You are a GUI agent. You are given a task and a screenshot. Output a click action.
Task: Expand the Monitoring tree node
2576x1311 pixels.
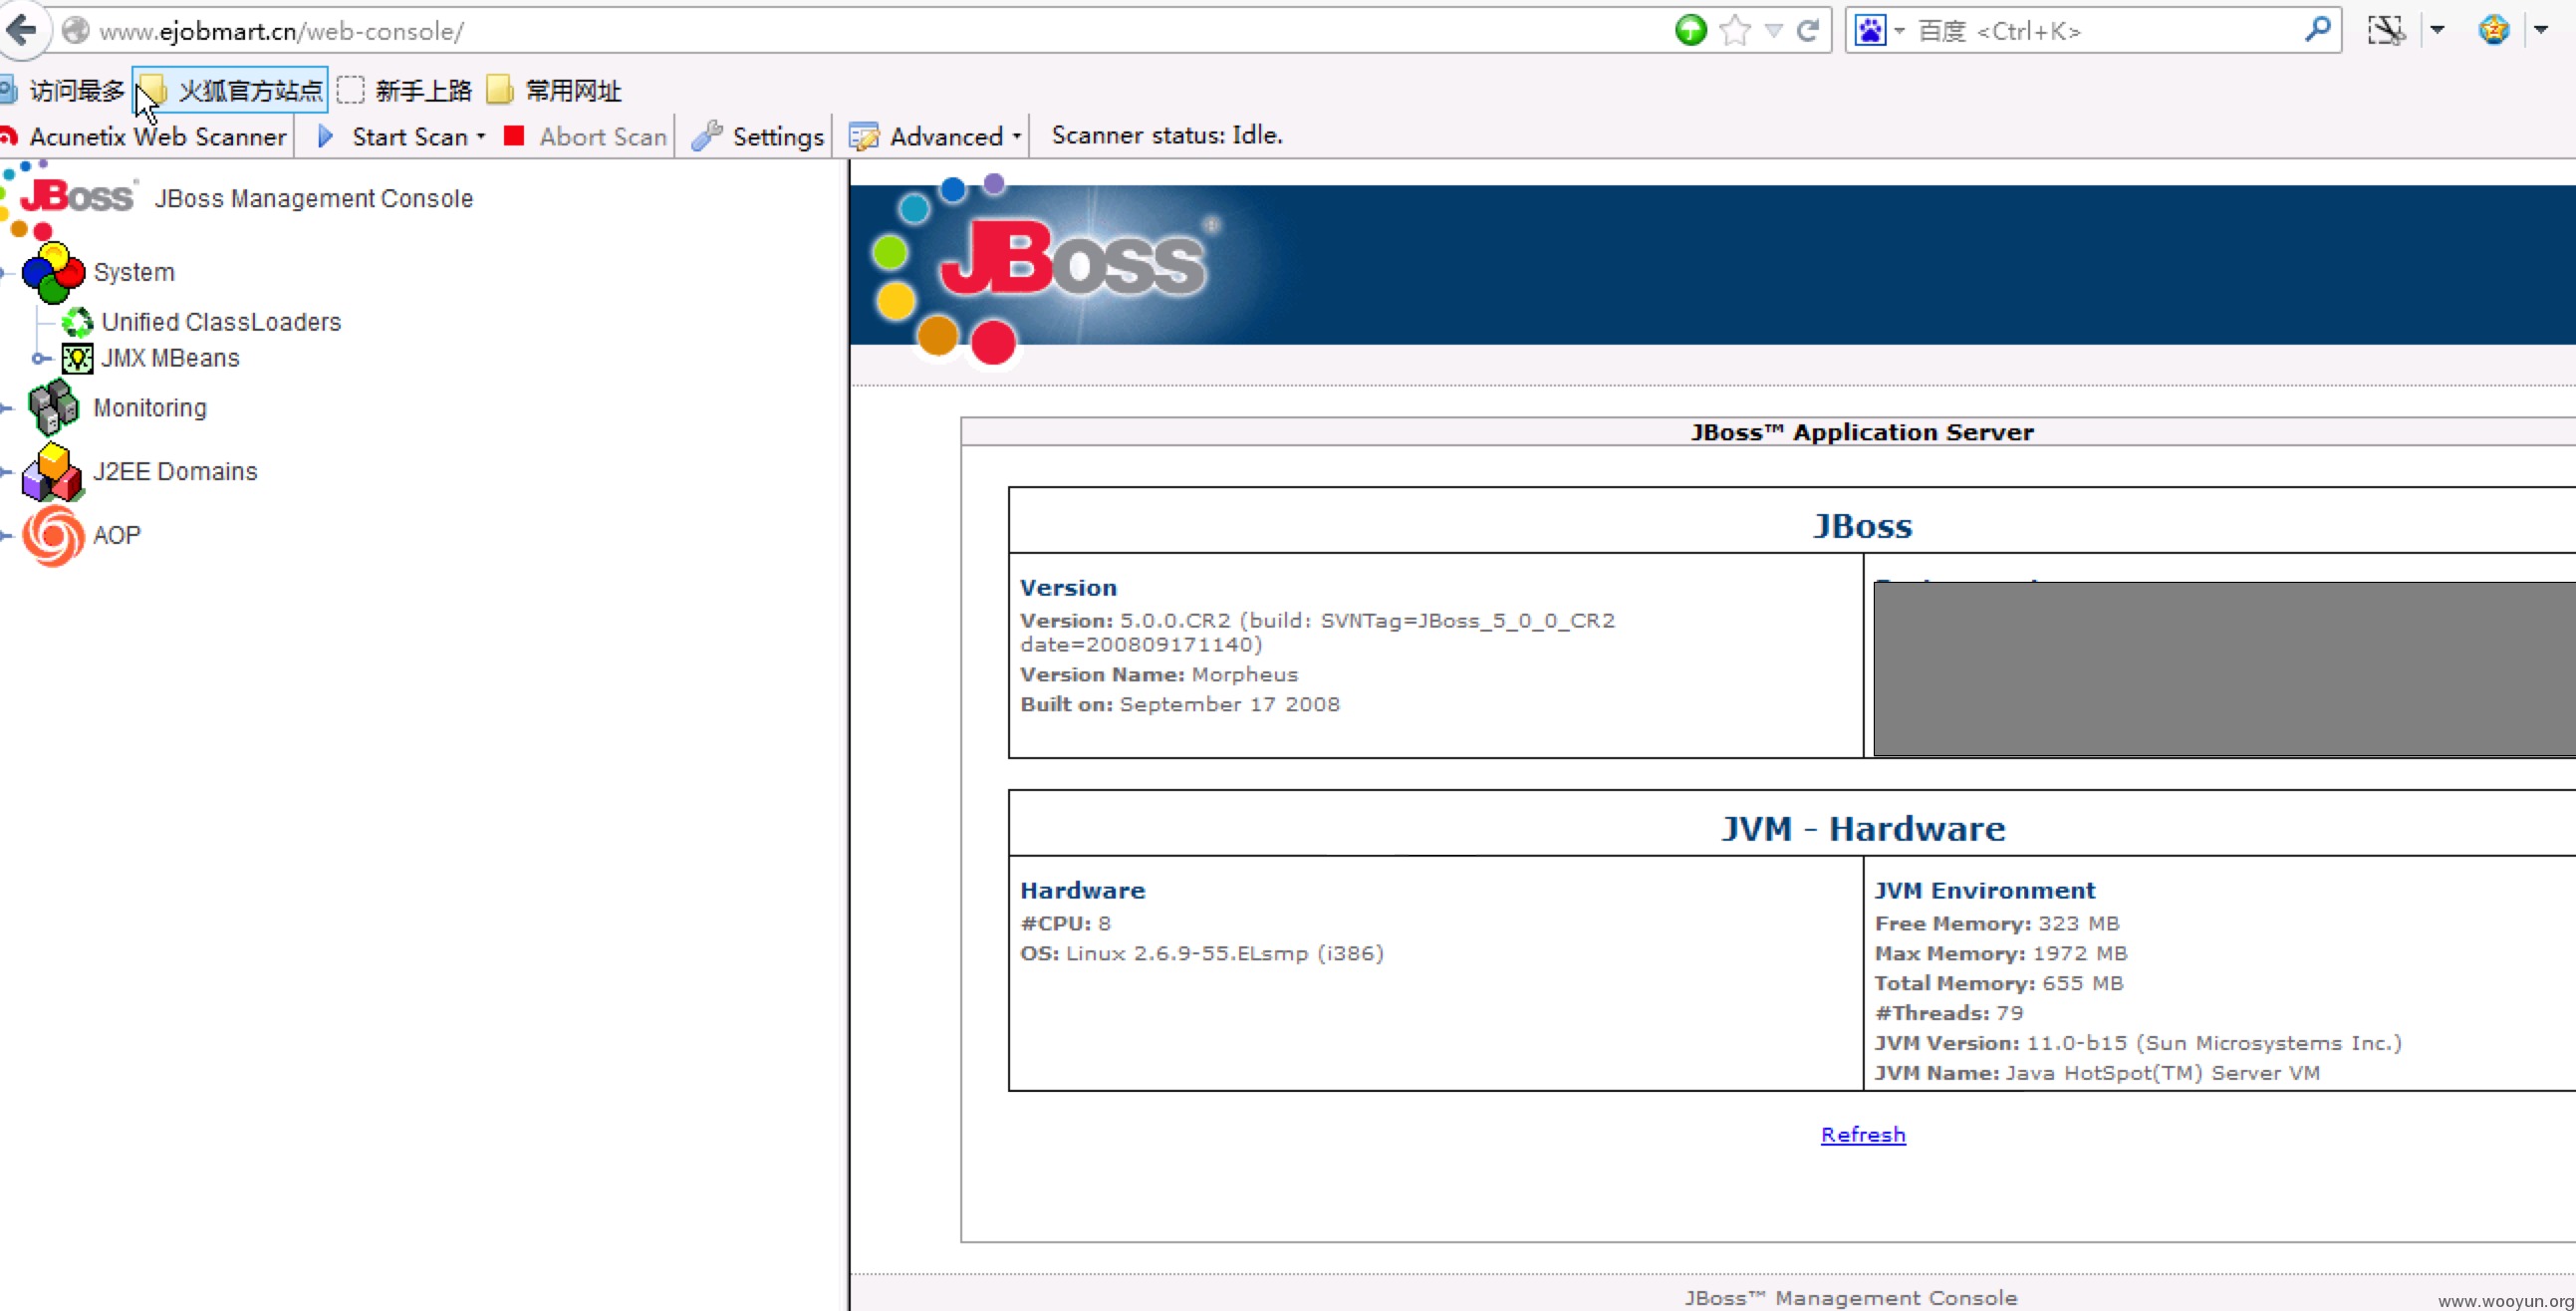5,408
